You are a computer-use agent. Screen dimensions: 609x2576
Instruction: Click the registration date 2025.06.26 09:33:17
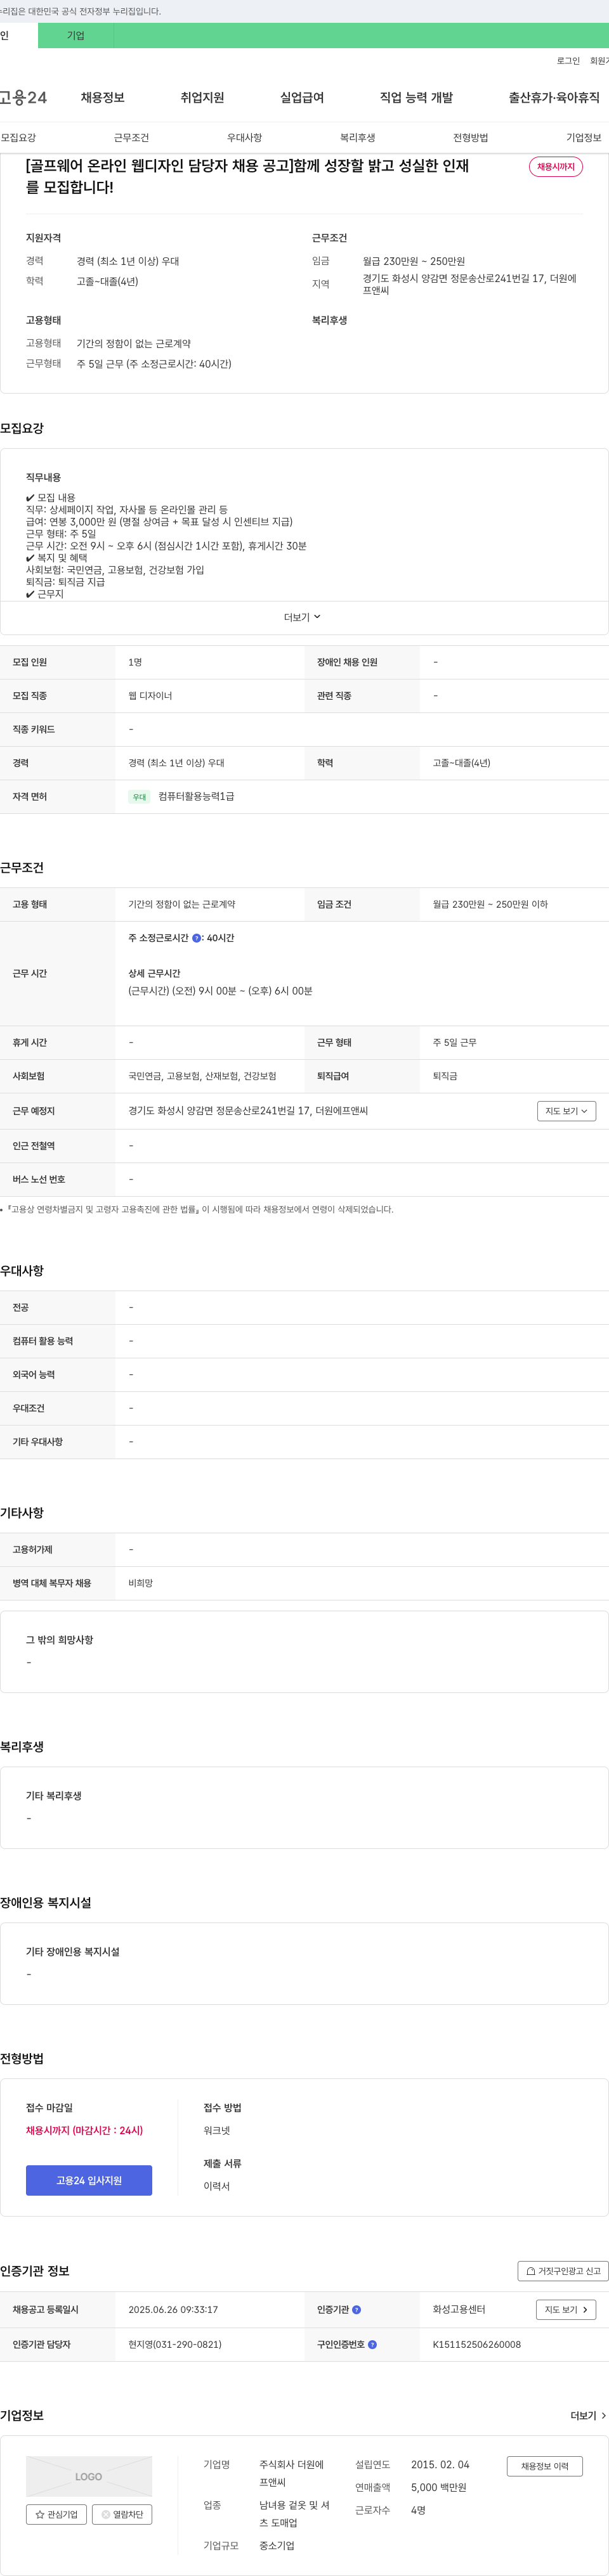point(173,2309)
